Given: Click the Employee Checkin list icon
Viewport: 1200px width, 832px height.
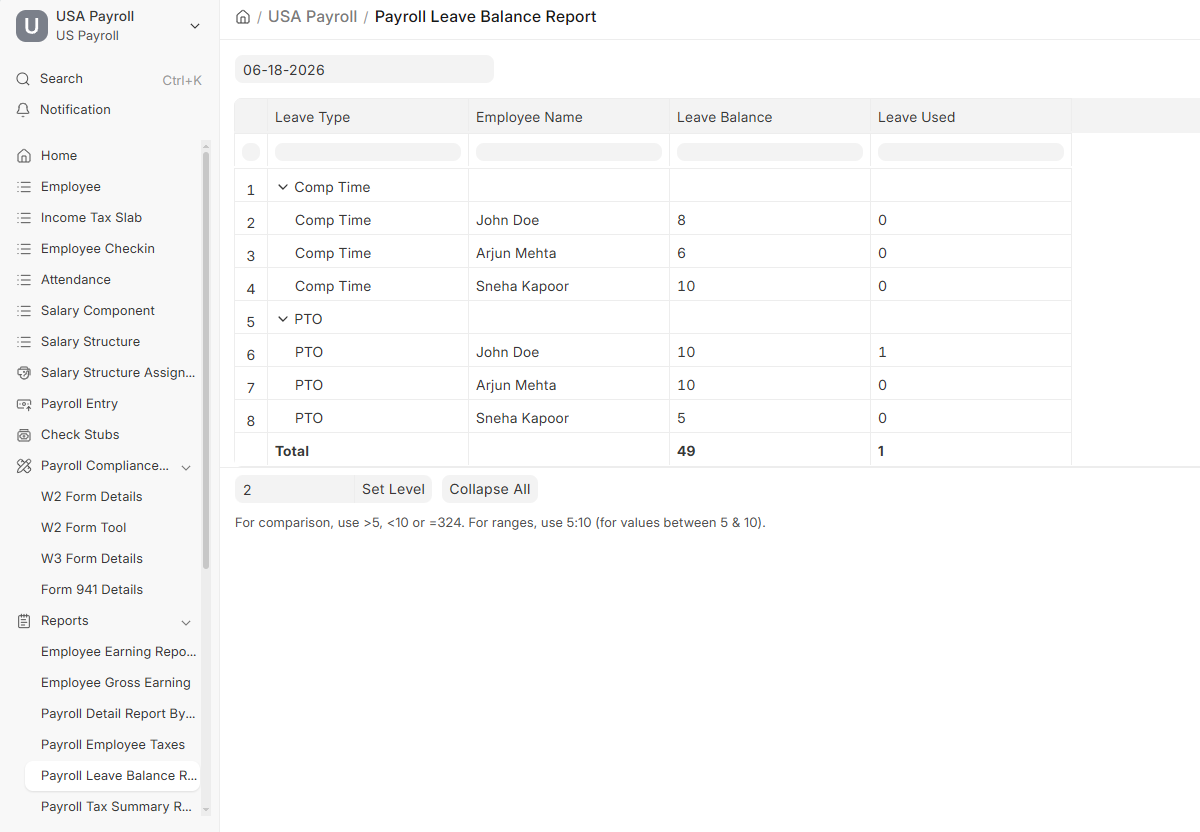Looking at the screenshot, I should click(24, 249).
